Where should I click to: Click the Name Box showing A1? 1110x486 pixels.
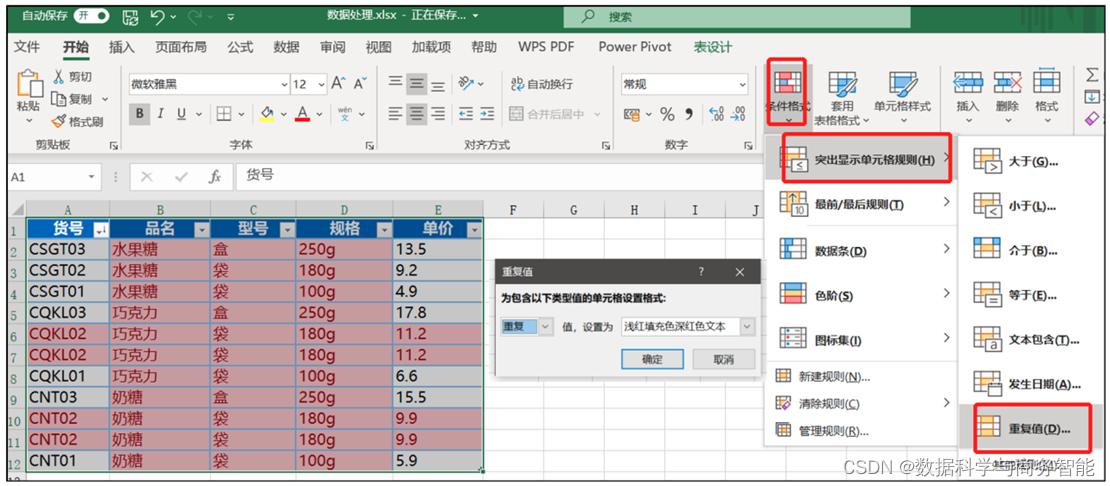point(54,178)
